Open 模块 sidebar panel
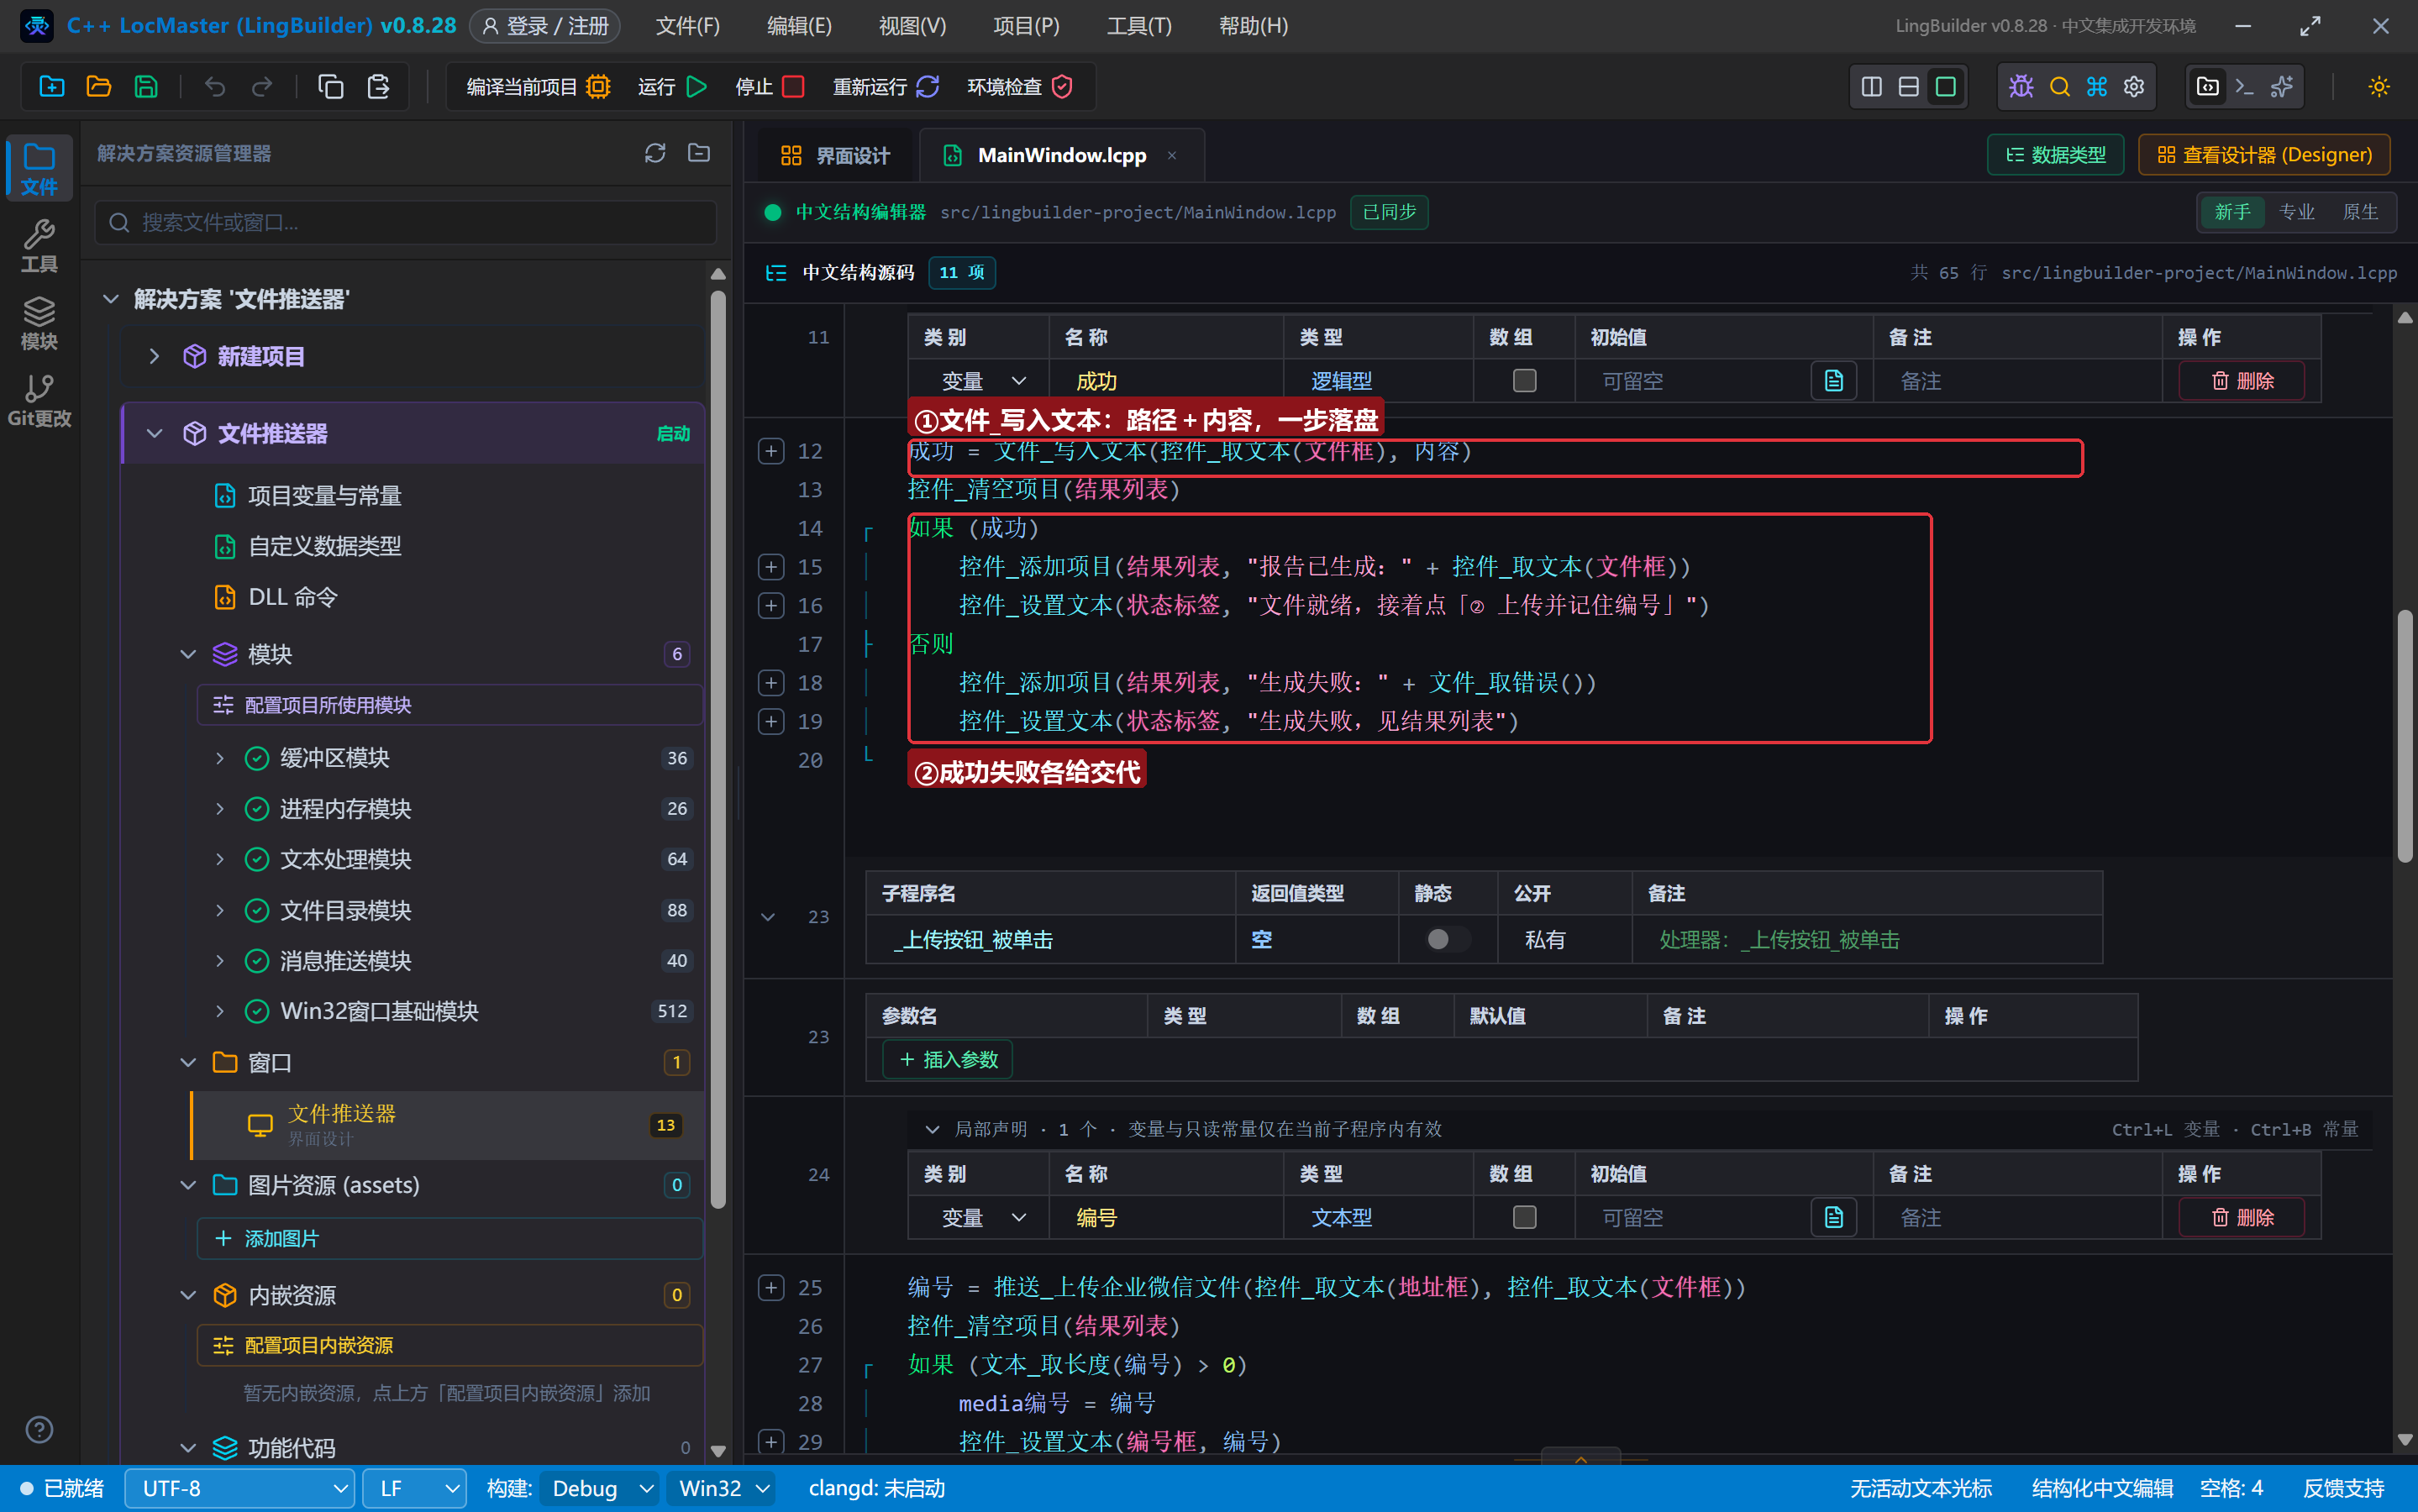The width and height of the screenshot is (2418, 1512). click(x=39, y=323)
